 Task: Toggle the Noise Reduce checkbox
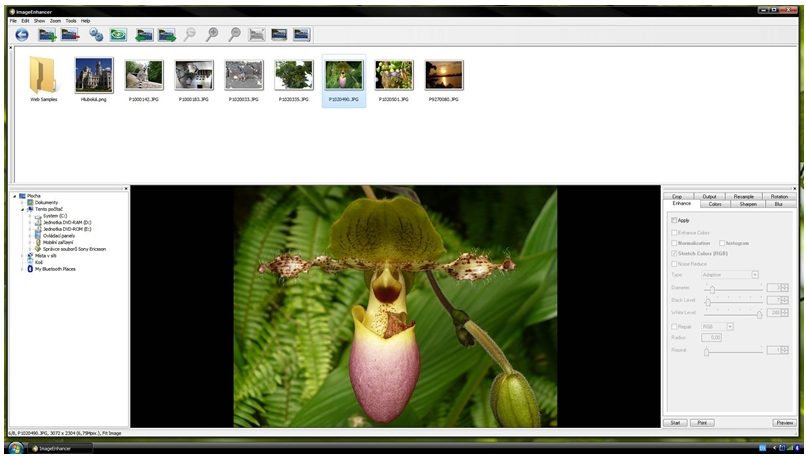click(674, 264)
